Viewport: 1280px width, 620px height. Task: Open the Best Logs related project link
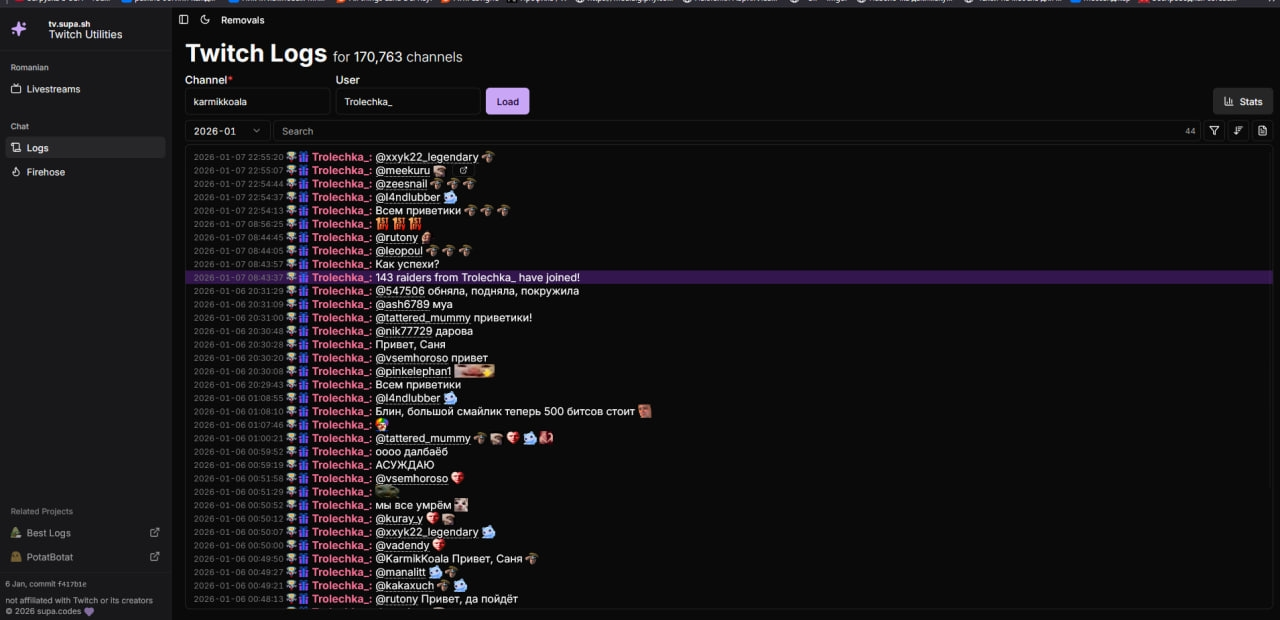[x=85, y=533]
